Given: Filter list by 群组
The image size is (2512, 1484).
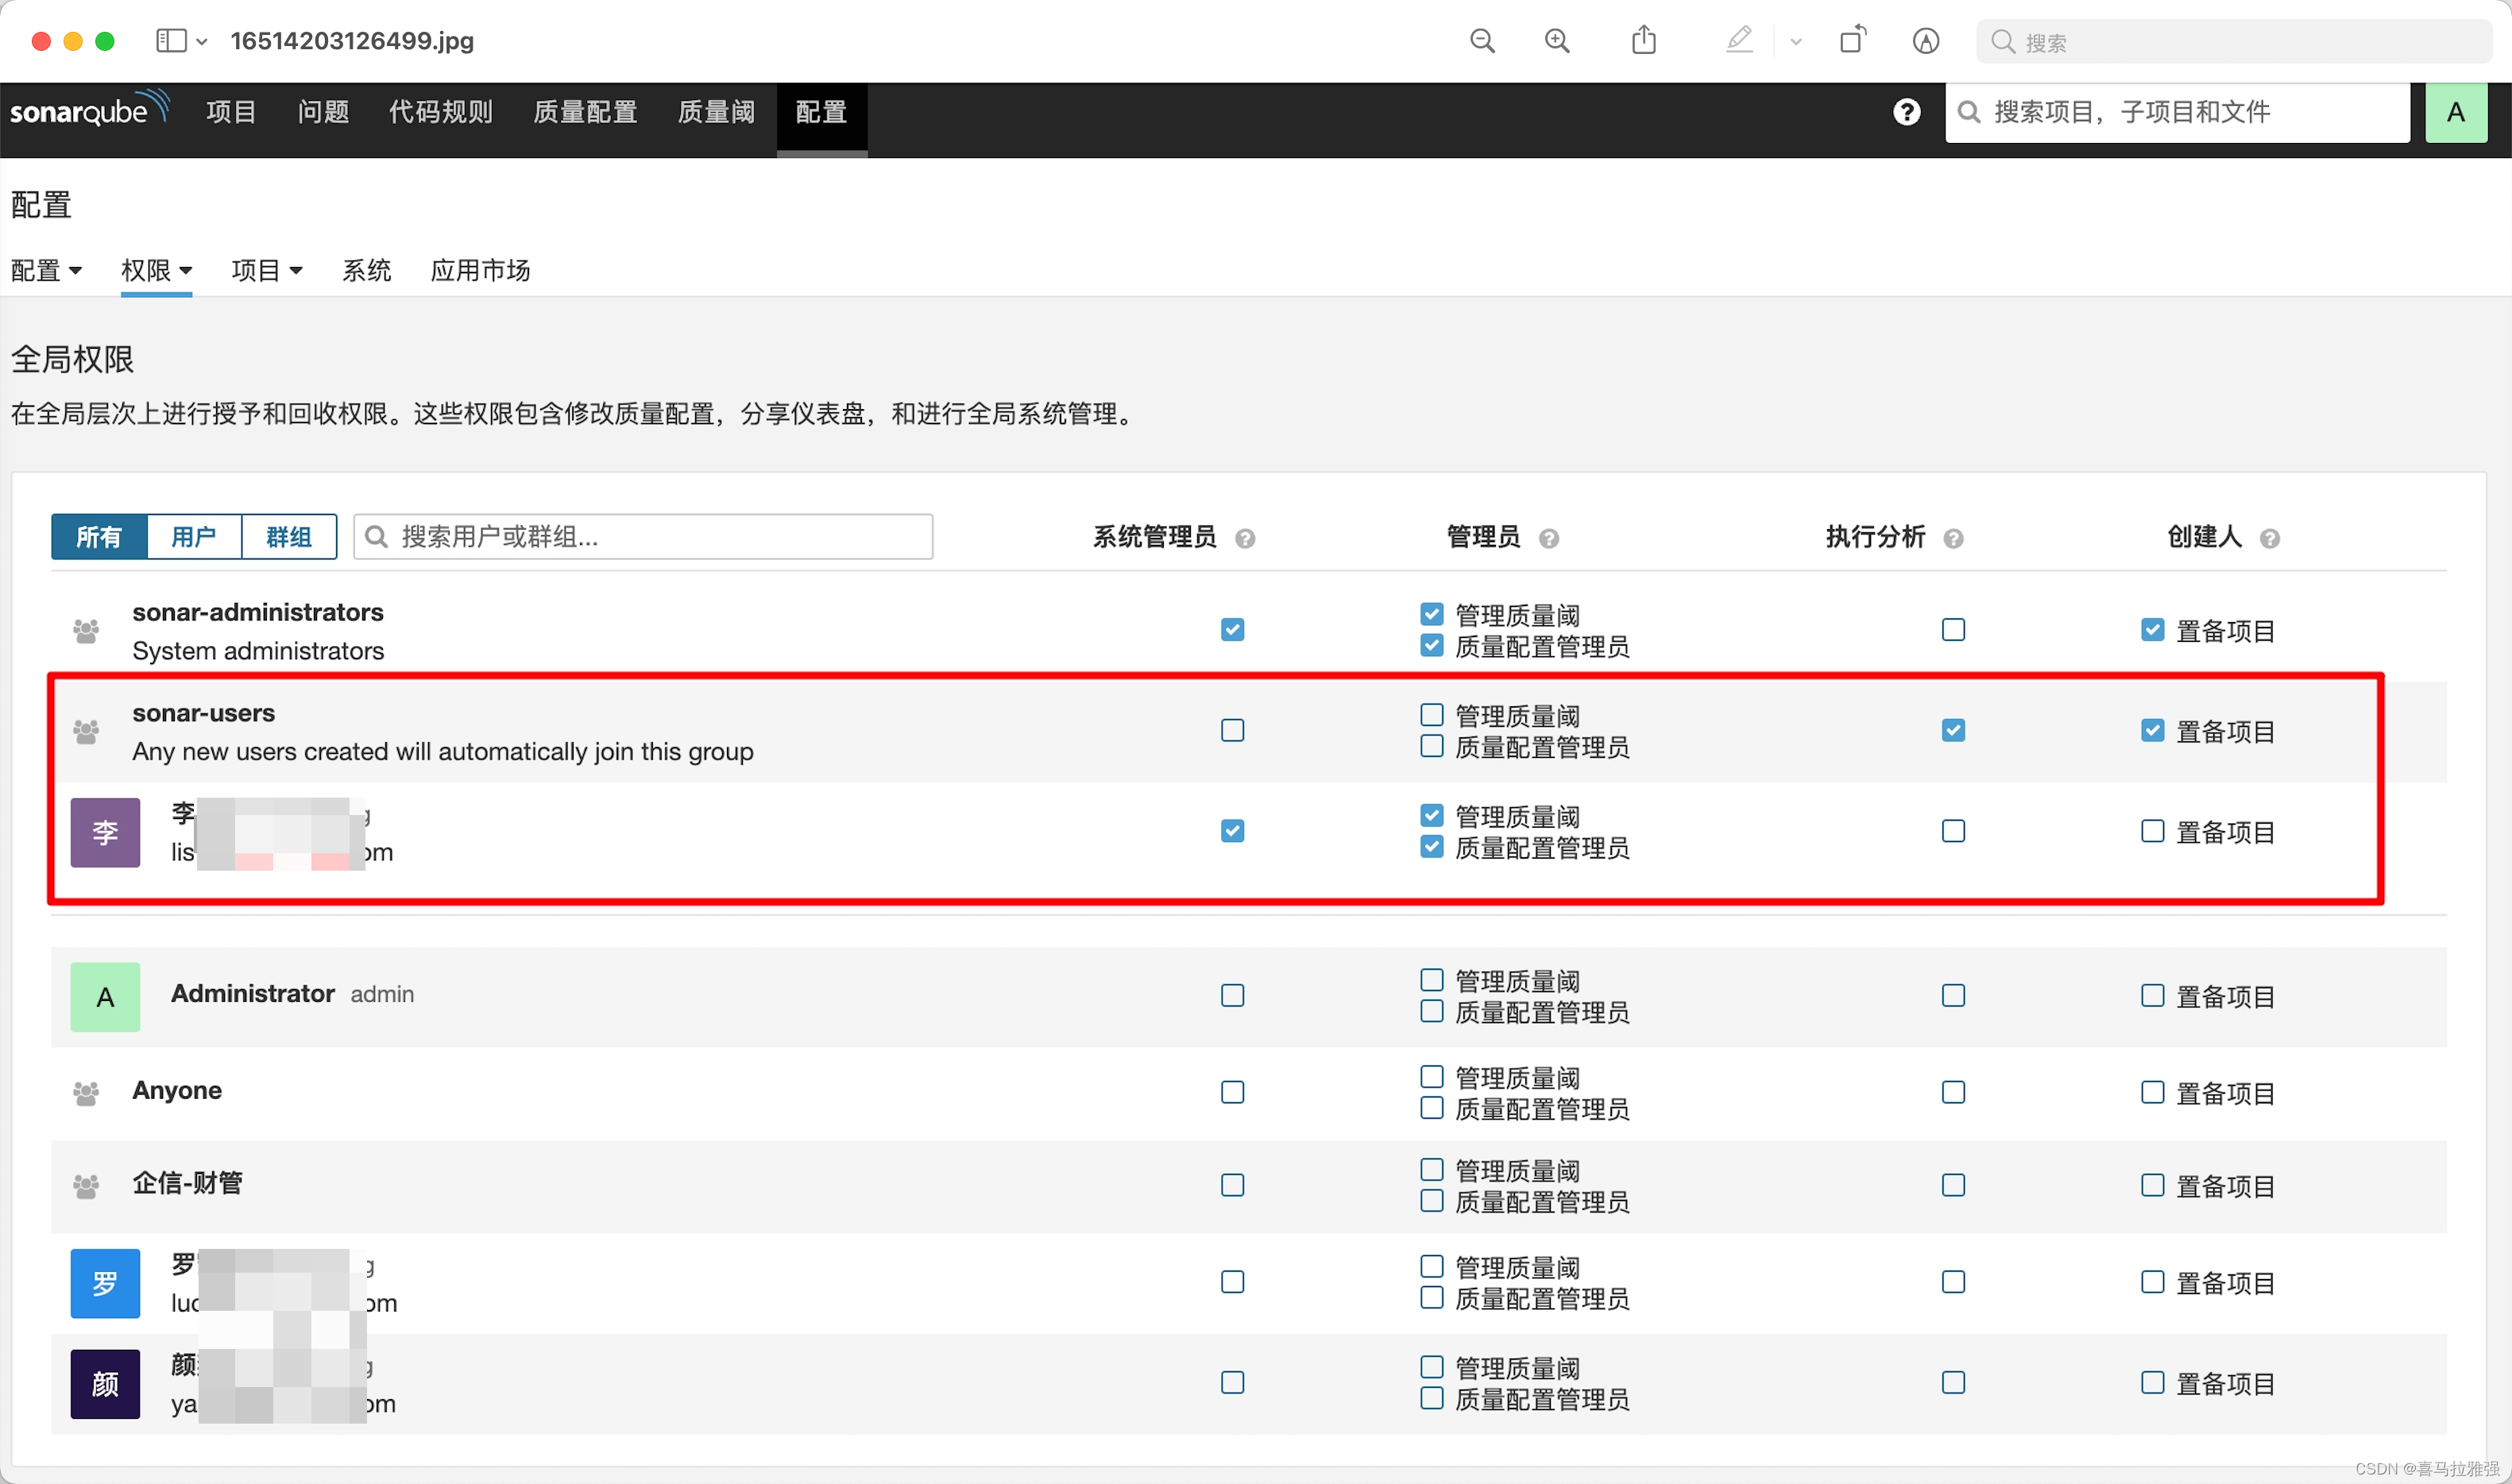Looking at the screenshot, I should click(289, 537).
